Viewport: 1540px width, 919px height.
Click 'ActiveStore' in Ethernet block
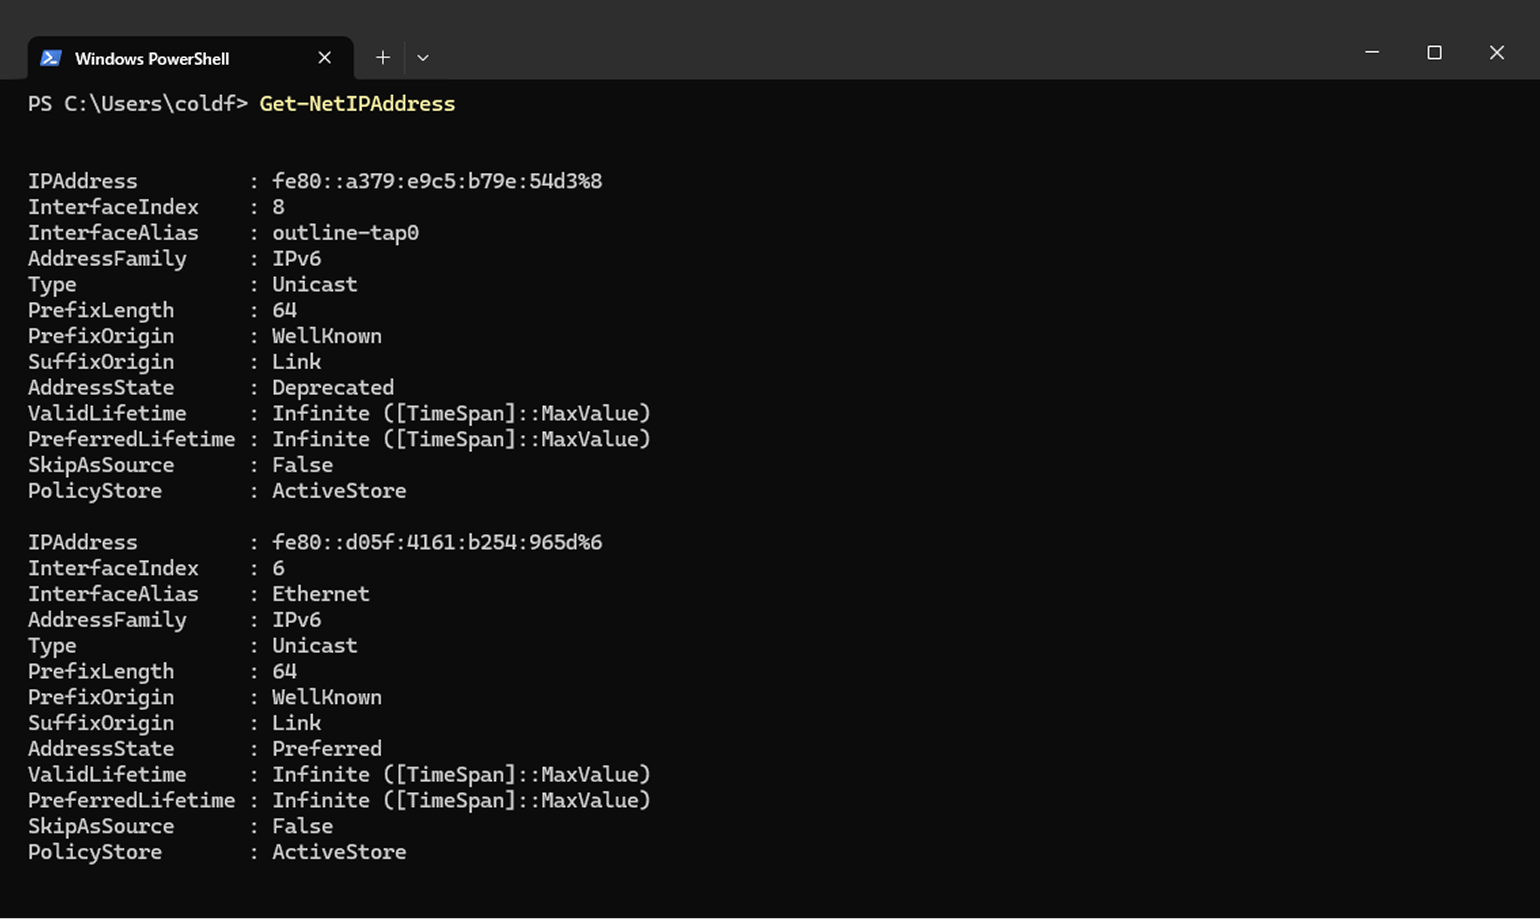[x=339, y=852]
